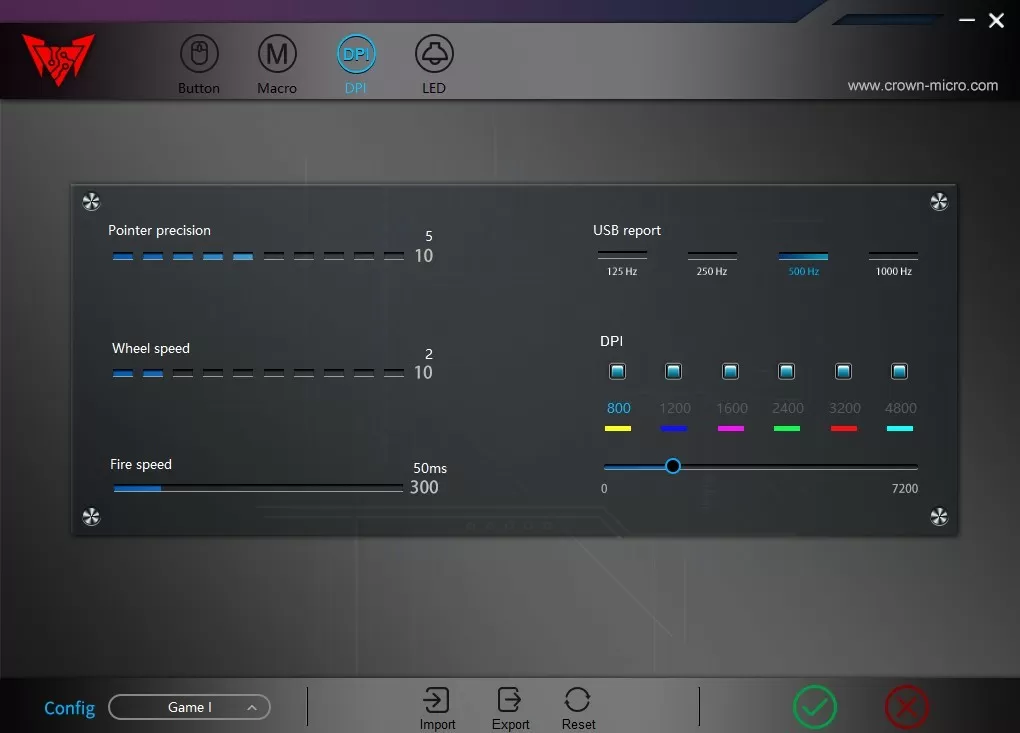
Task: Confirm changes with the green checkmark
Action: (814, 707)
